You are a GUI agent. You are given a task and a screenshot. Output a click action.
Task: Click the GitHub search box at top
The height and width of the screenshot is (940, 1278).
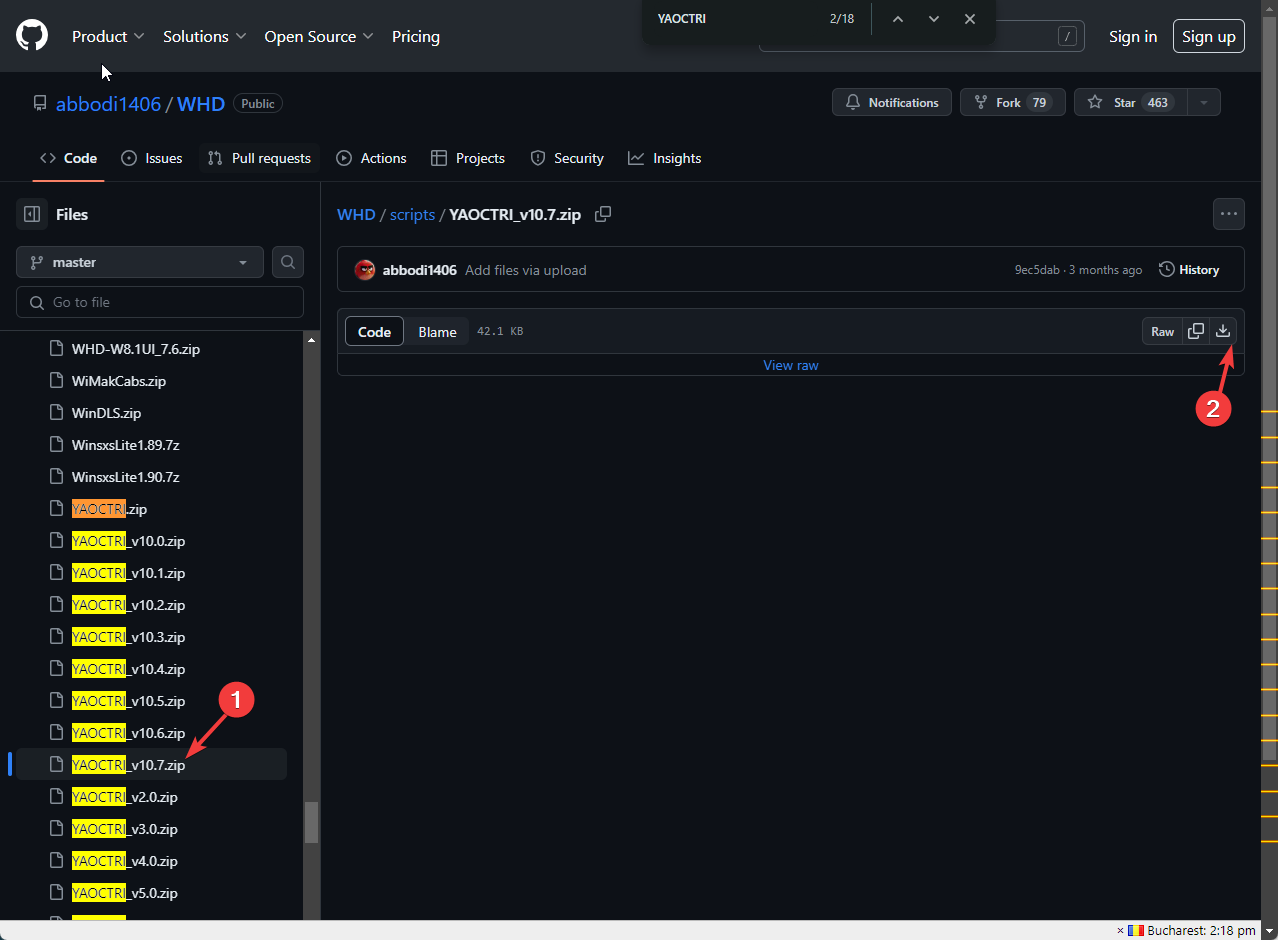coord(921,36)
